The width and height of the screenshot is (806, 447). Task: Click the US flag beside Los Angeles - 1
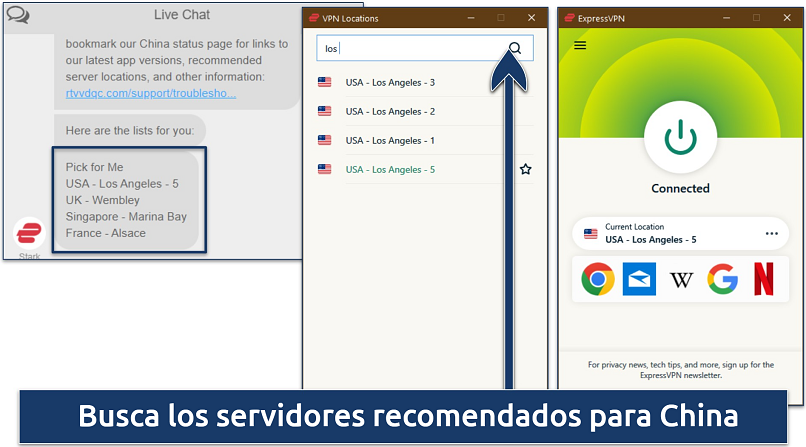(324, 140)
